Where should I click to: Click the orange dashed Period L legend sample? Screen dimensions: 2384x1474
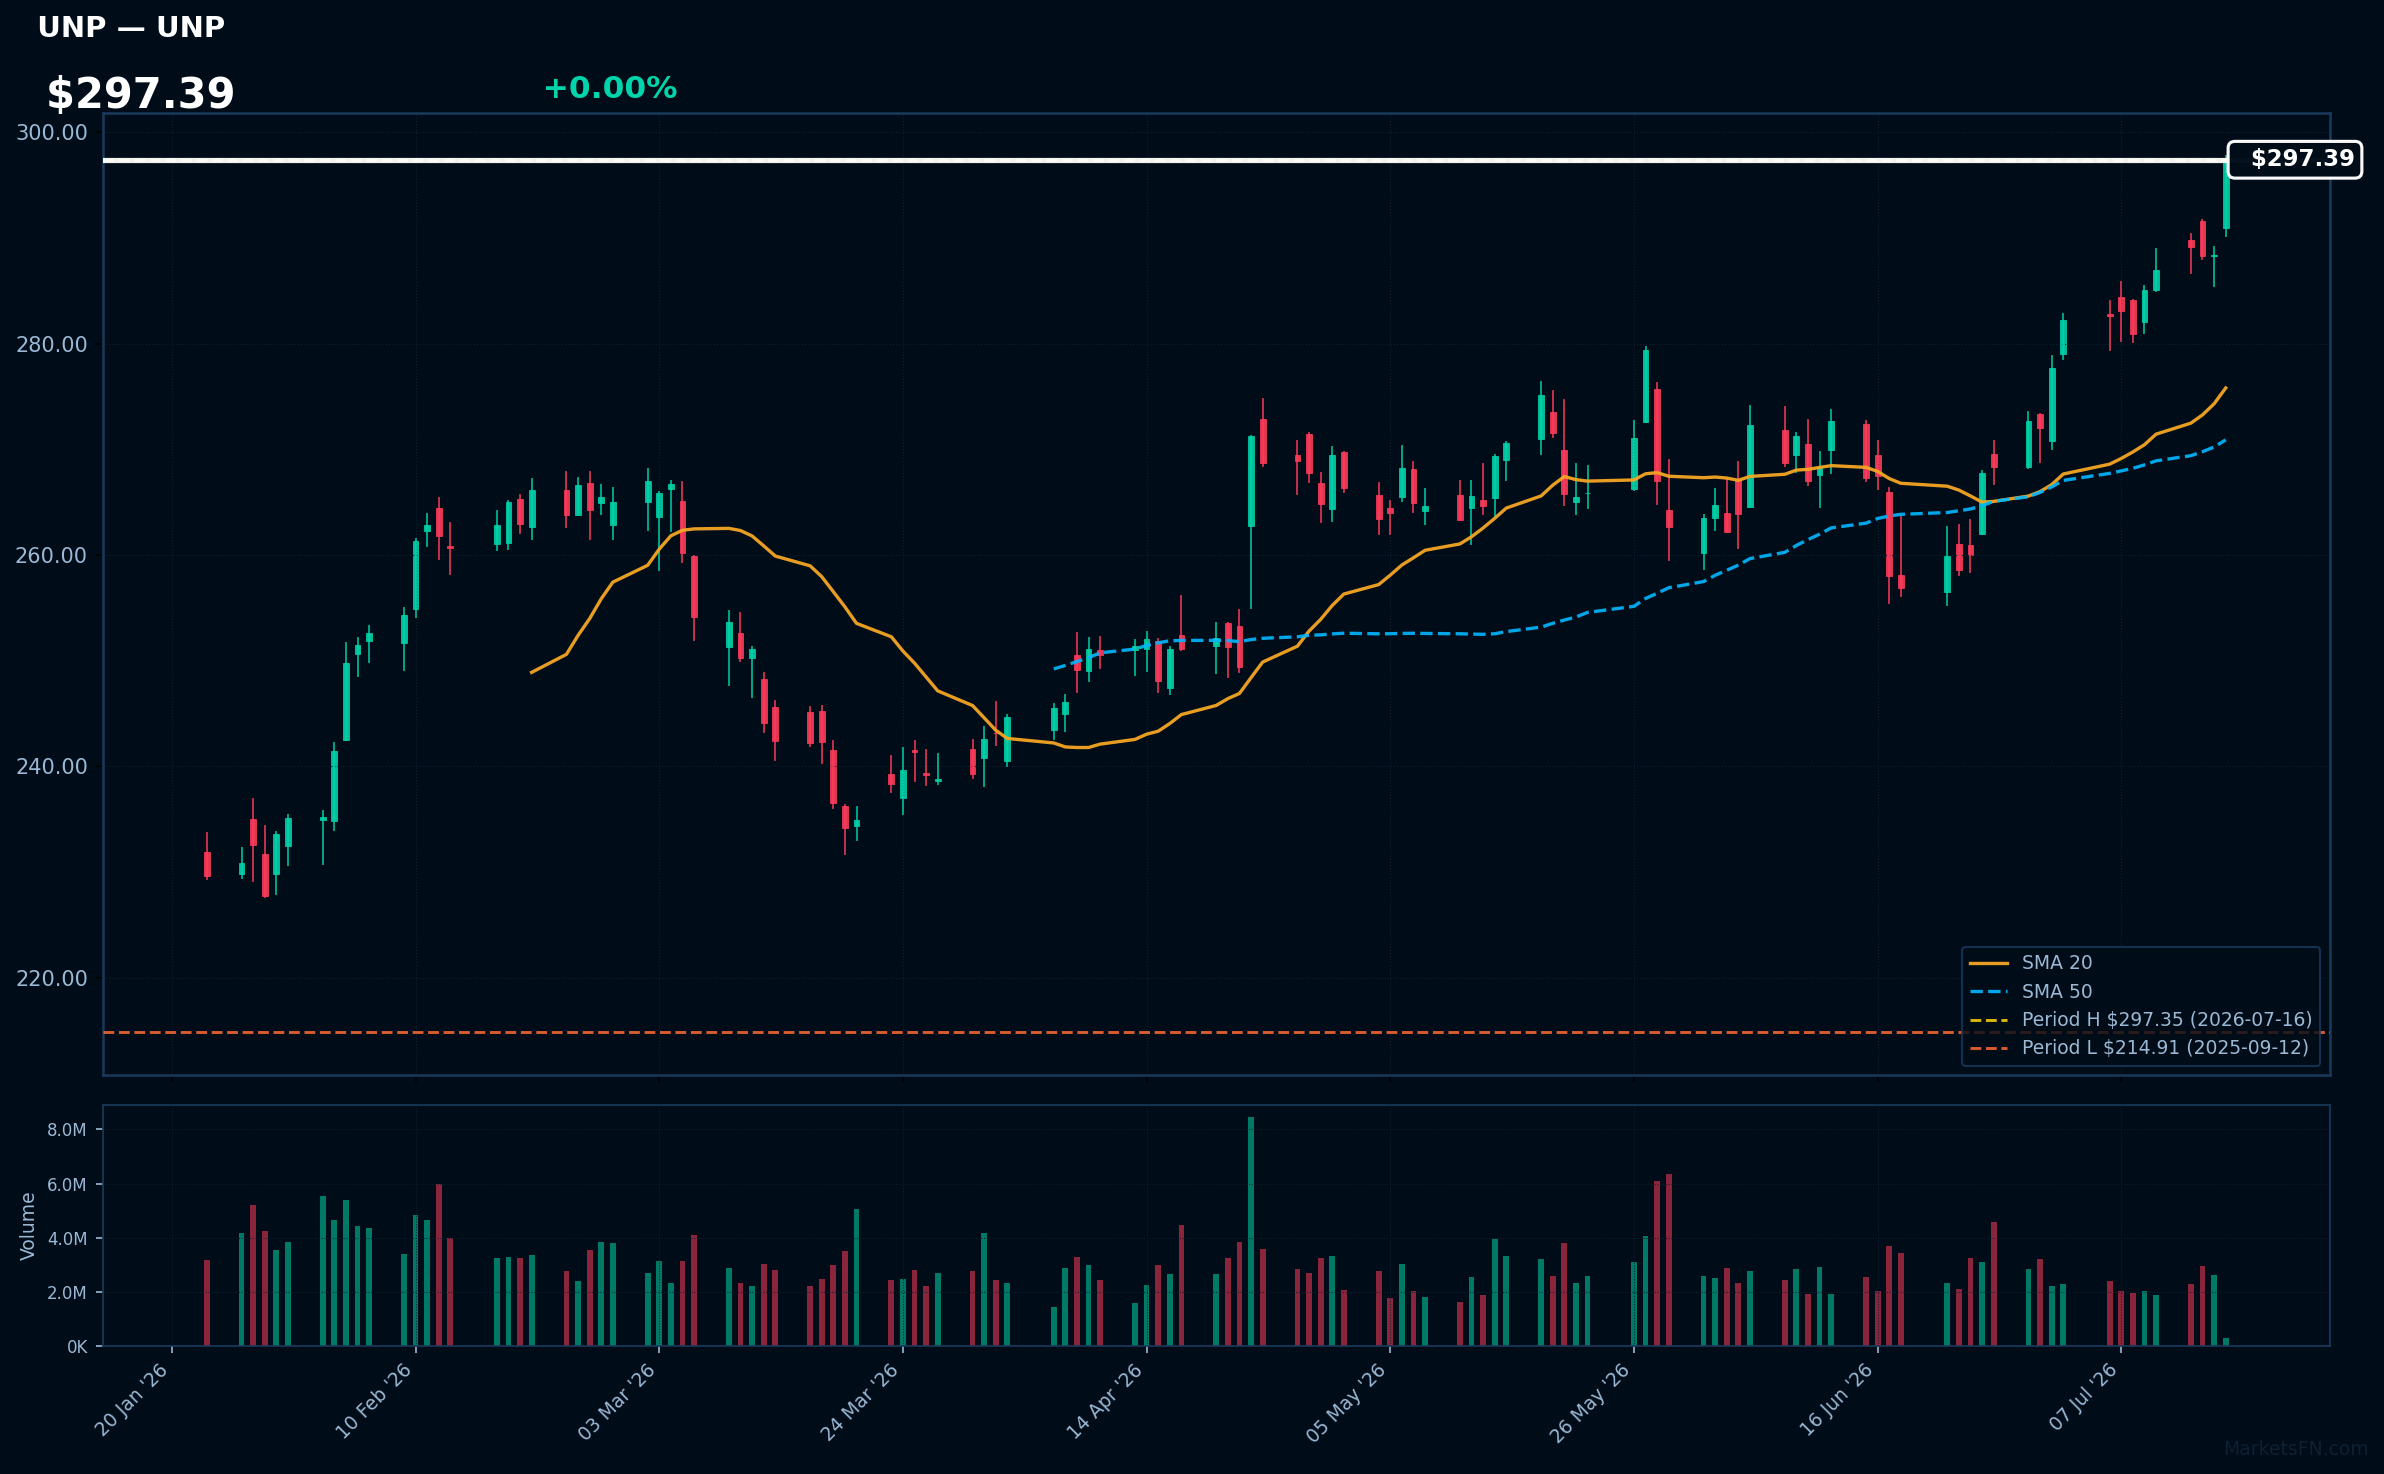(1989, 1049)
